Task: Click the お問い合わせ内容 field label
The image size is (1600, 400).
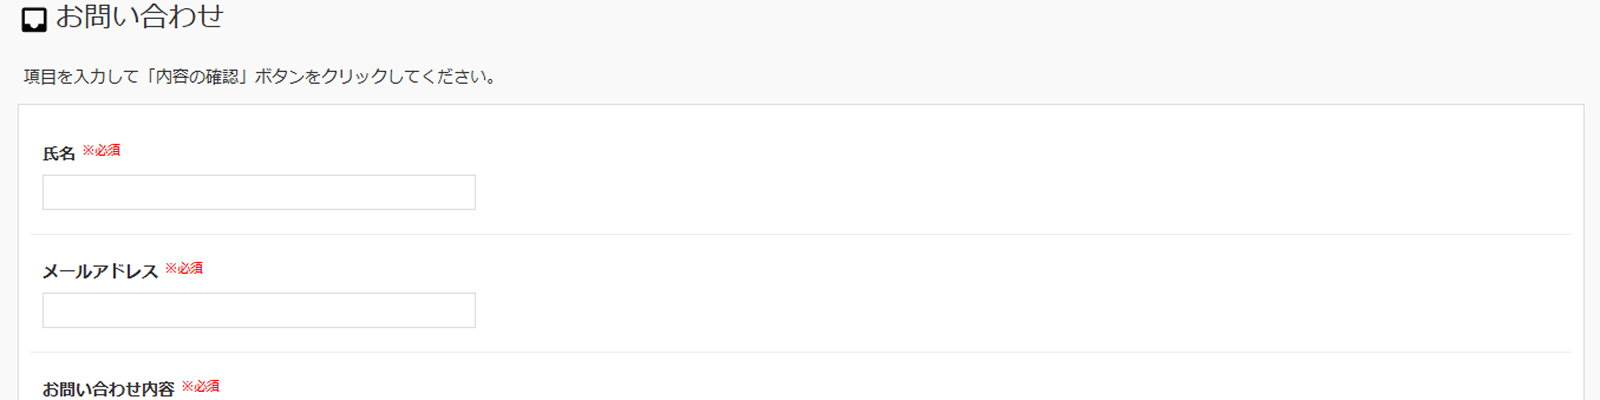Action: click(x=108, y=389)
